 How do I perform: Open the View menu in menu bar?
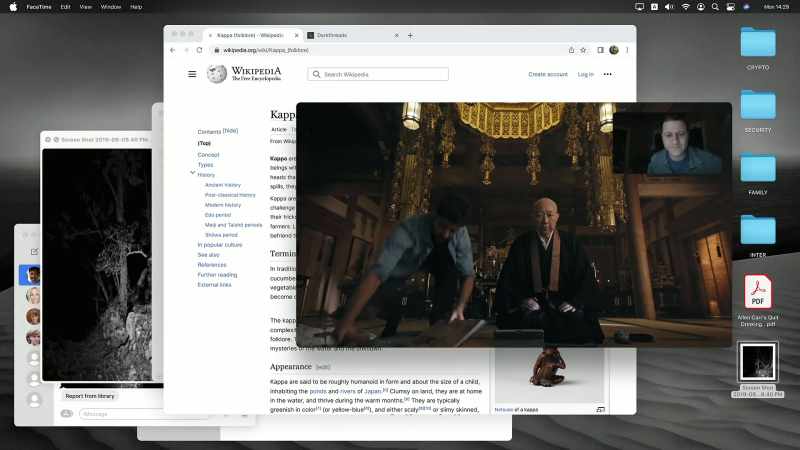point(85,7)
